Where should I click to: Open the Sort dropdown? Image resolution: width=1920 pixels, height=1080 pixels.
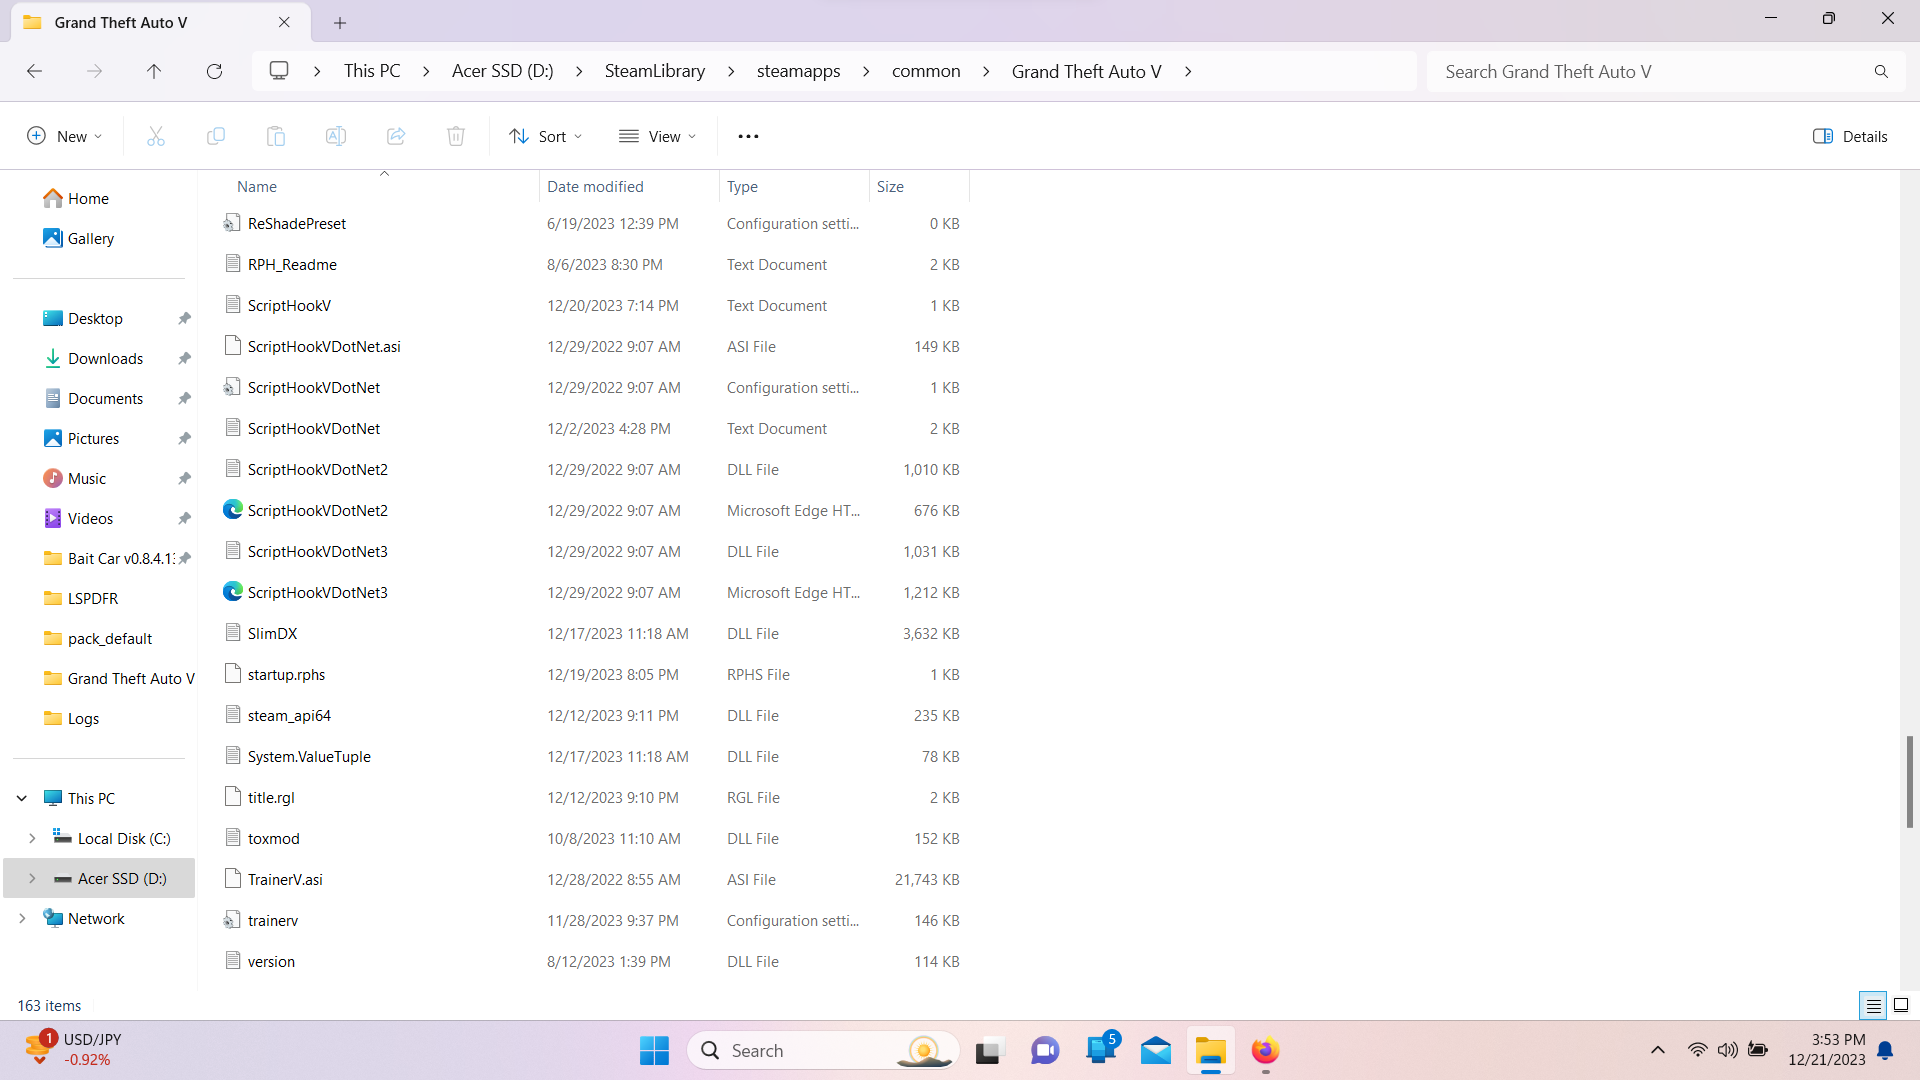pos(545,136)
